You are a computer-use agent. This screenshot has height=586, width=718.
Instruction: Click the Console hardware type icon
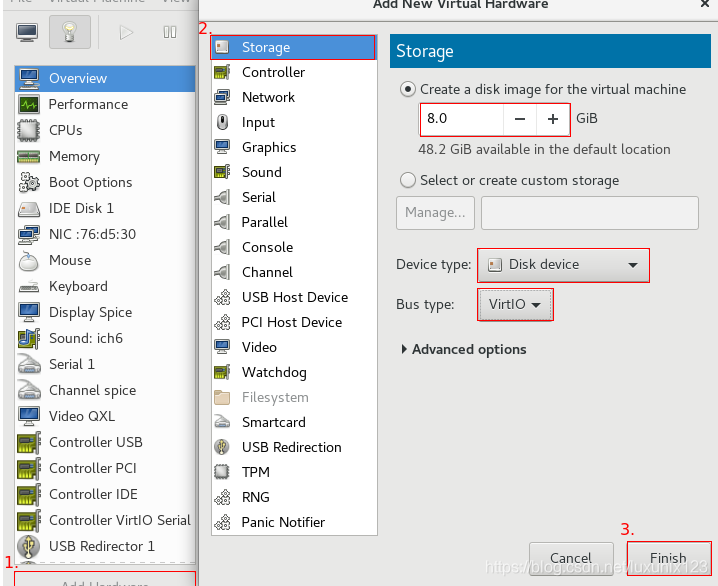(x=222, y=247)
